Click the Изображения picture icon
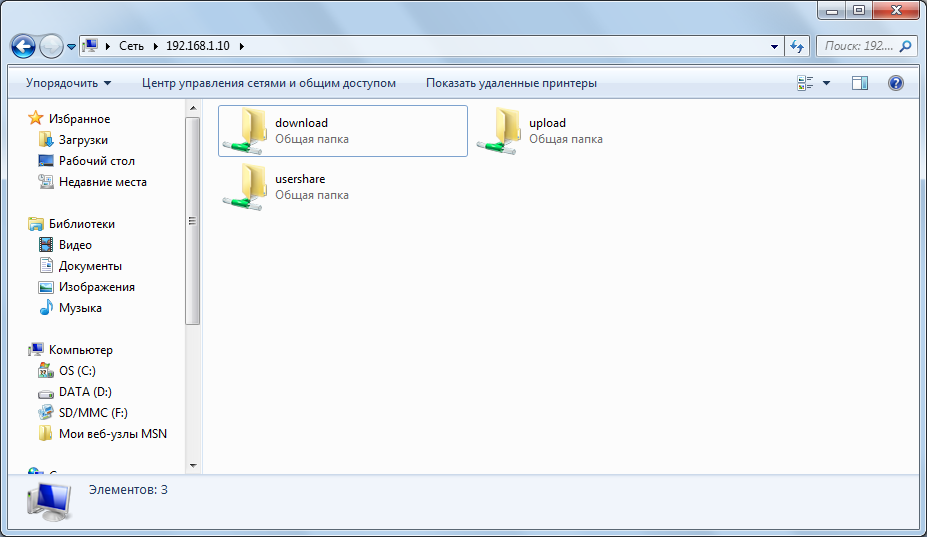The height and width of the screenshot is (537, 927). click(46, 287)
